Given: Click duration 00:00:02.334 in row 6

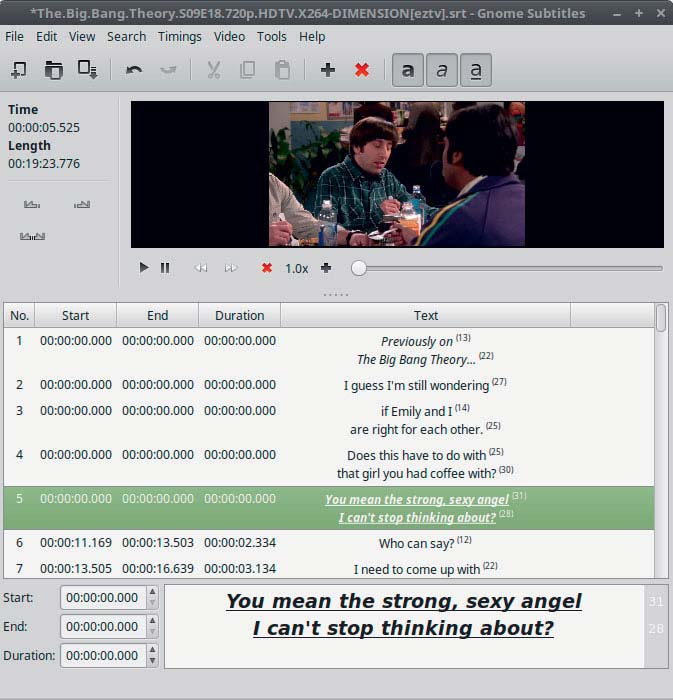Looking at the screenshot, I should (x=240, y=543).
